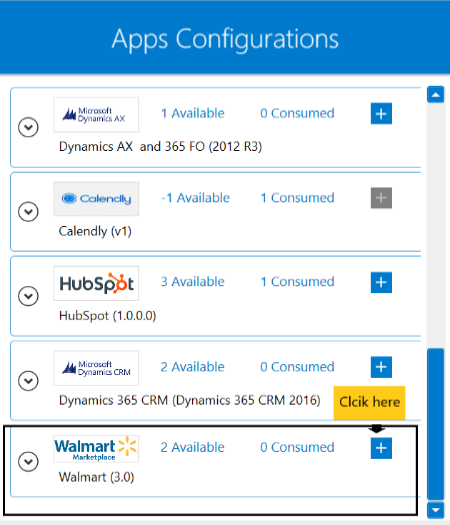Select the 'HubSpot (1.0.0.0)' label
This screenshot has width=450, height=525.
[x=107, y=316]
